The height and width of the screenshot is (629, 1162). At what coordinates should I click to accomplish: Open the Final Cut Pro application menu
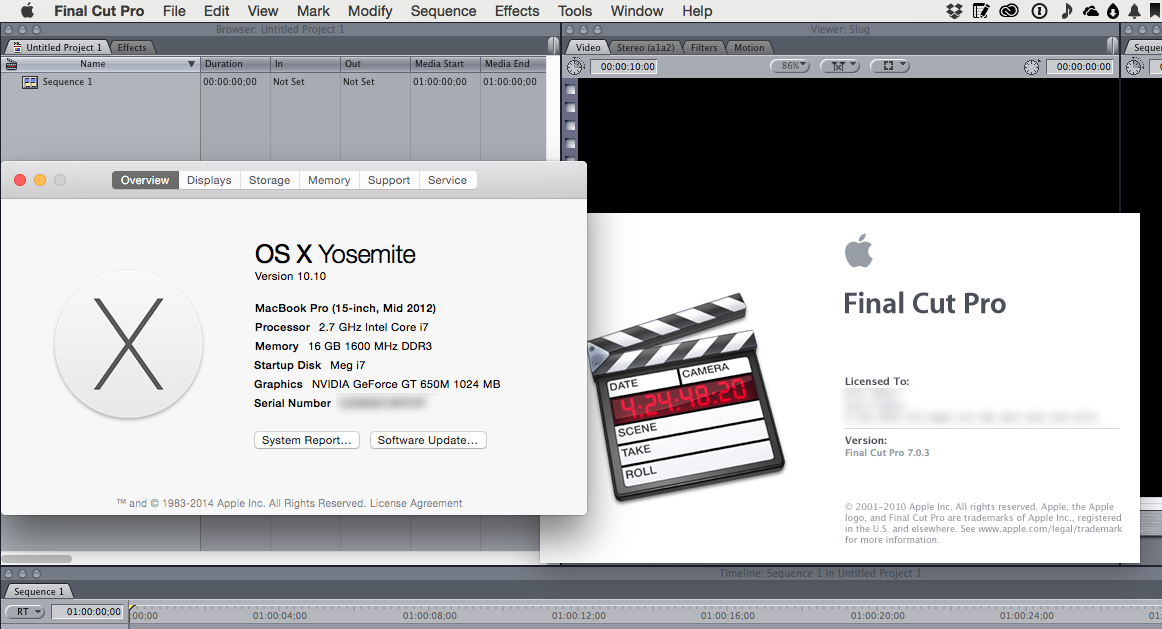(99, 11)
